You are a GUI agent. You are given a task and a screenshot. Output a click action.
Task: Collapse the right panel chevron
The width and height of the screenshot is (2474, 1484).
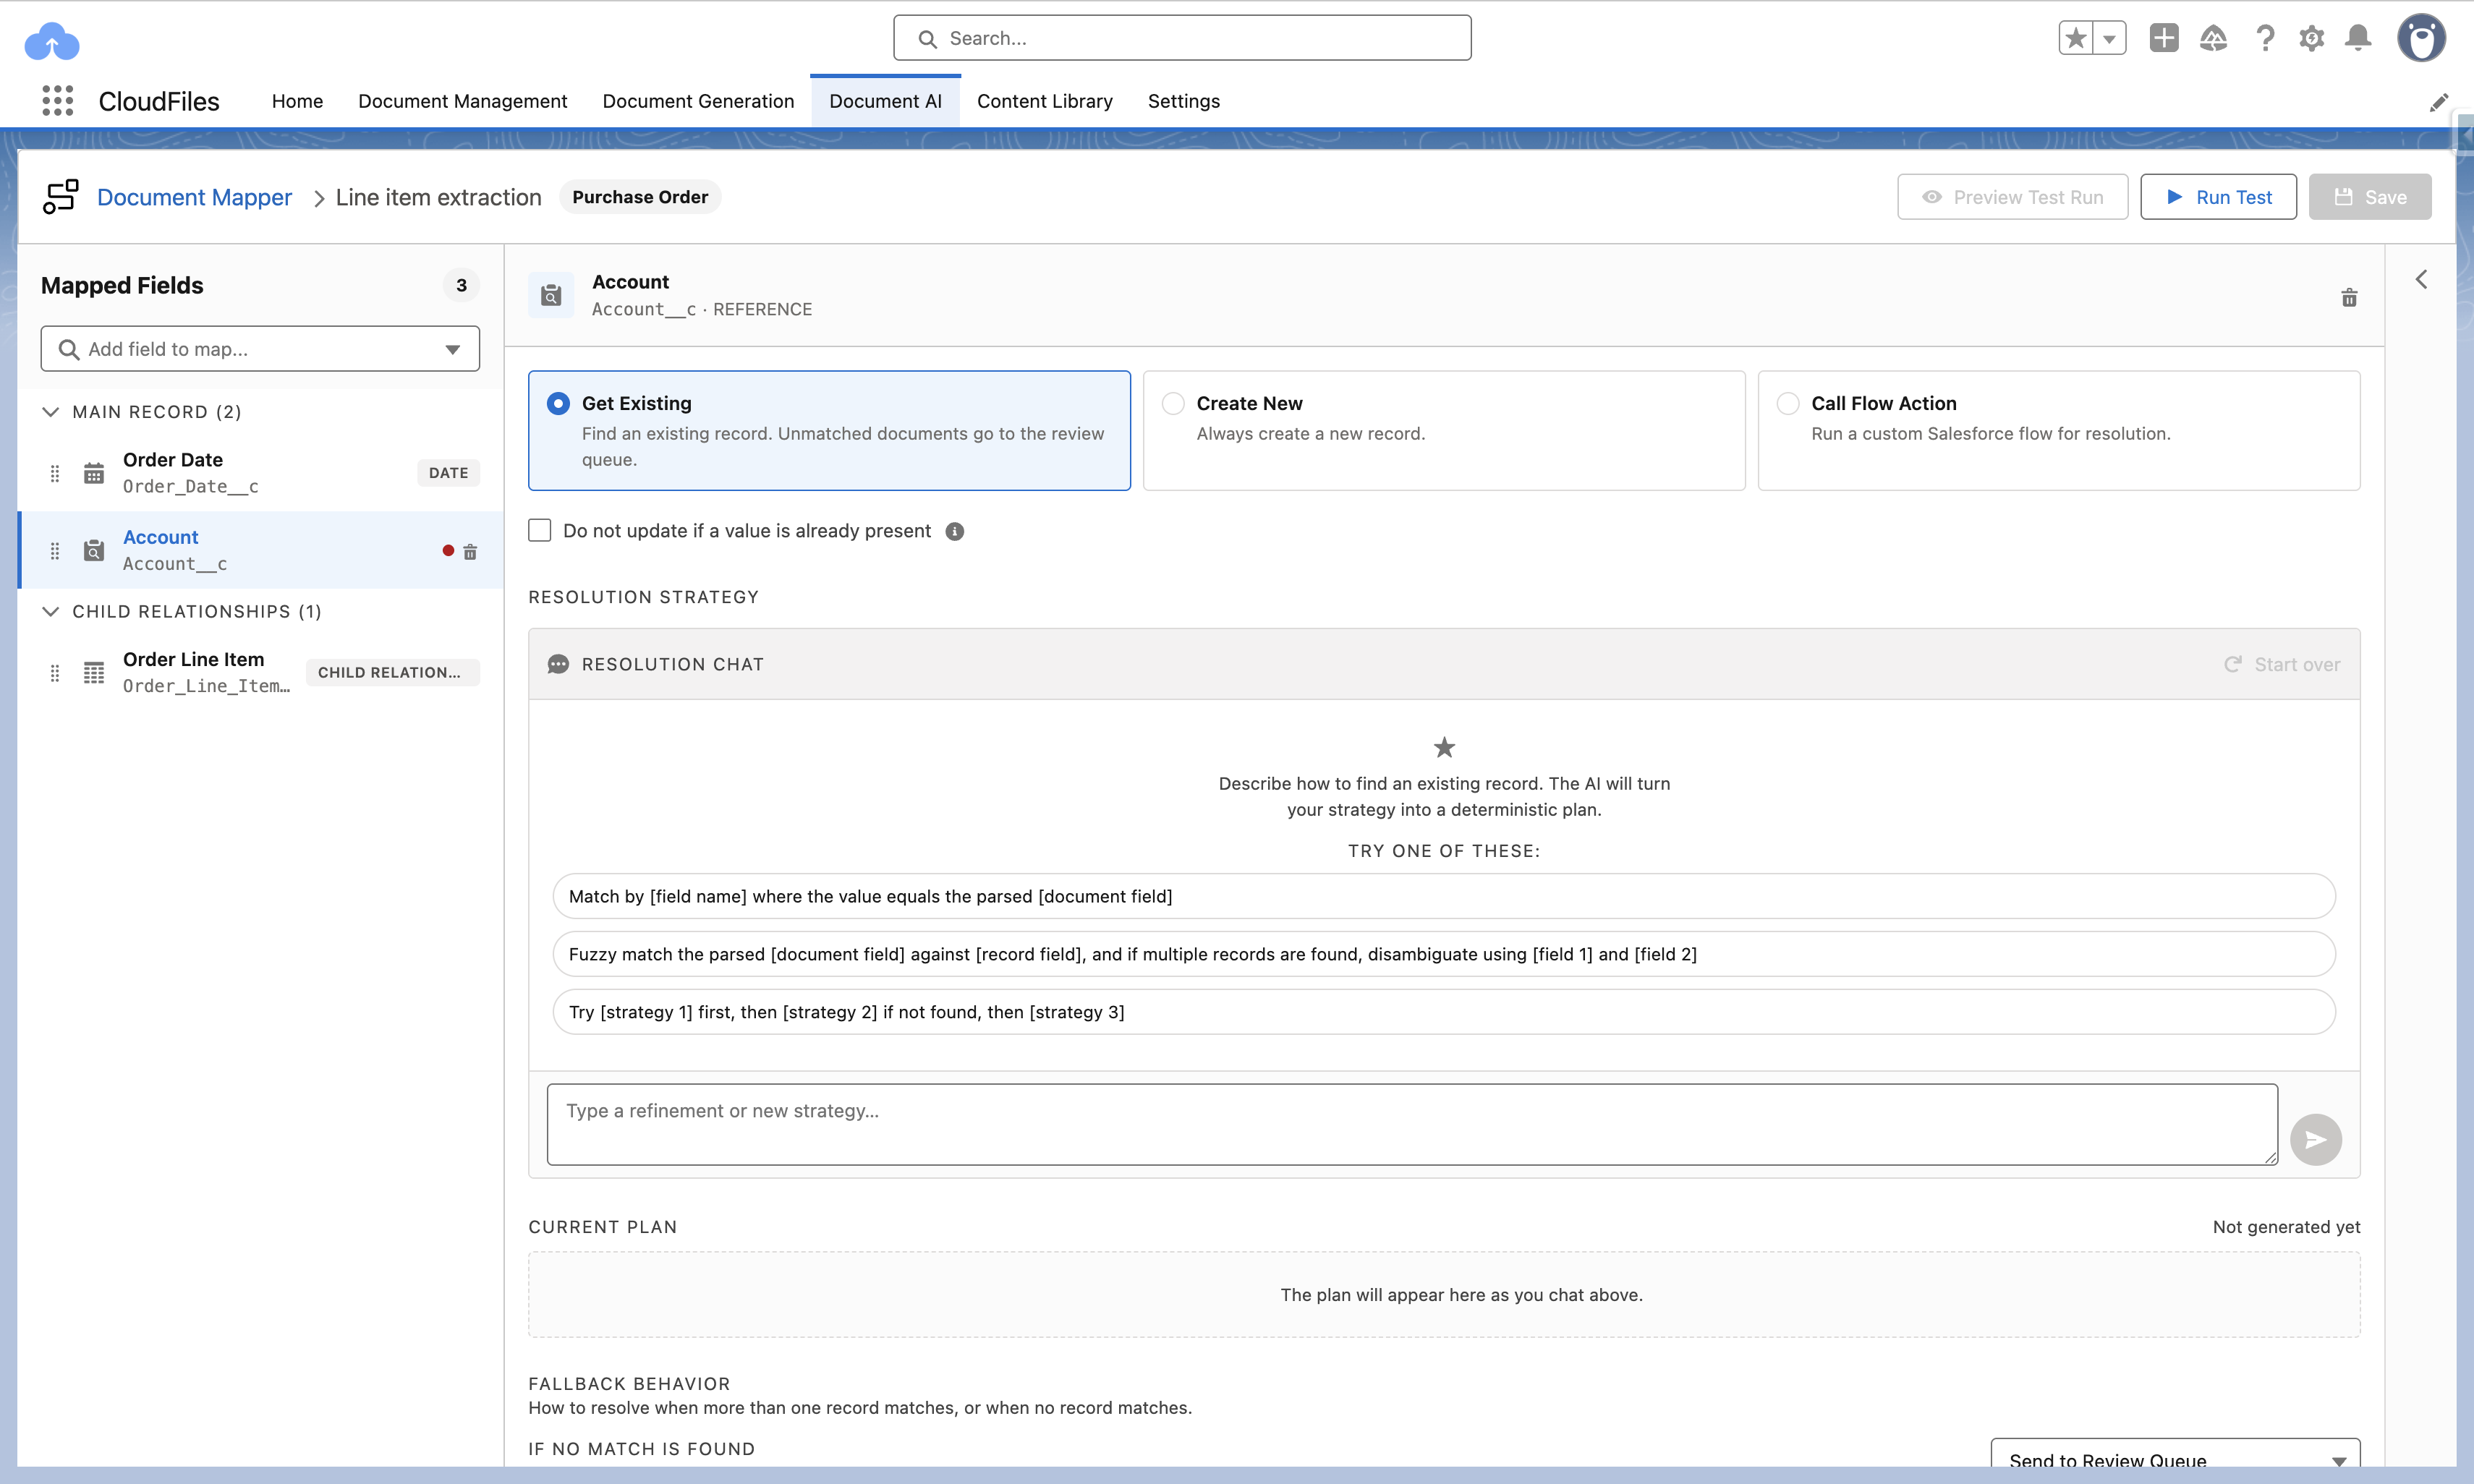click(2421, 279)
